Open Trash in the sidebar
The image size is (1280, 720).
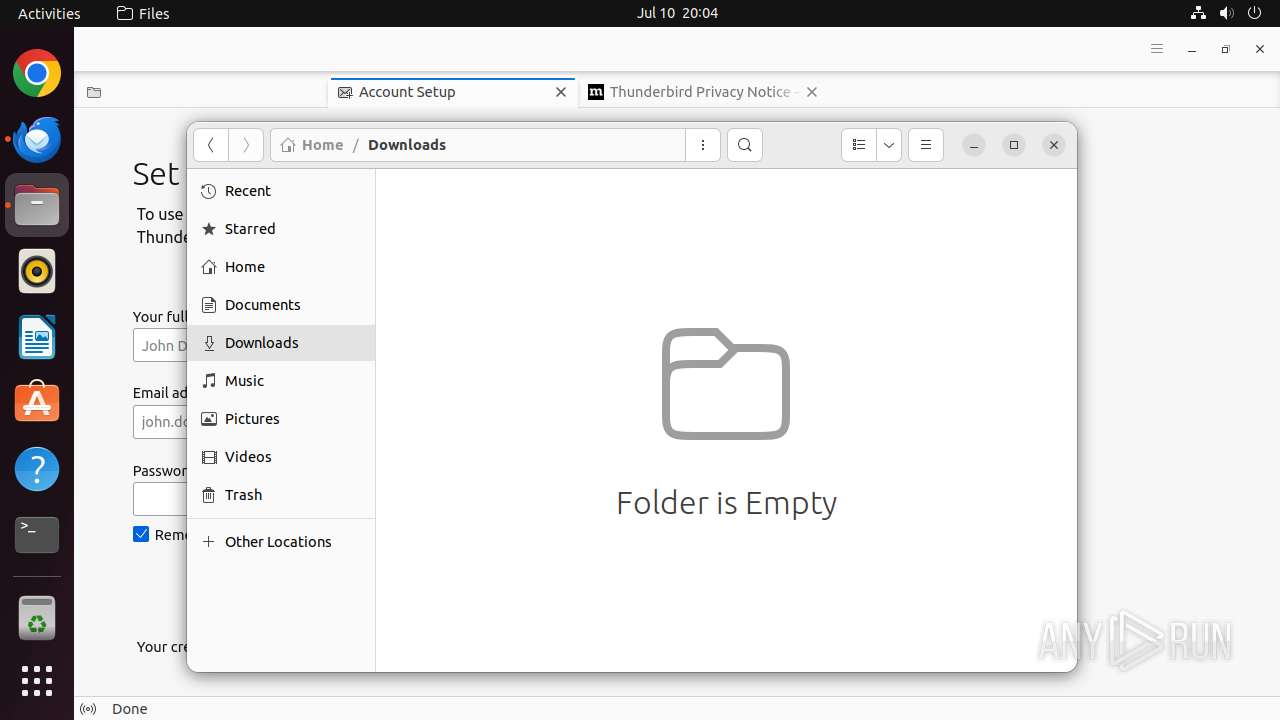click(281, 495)
